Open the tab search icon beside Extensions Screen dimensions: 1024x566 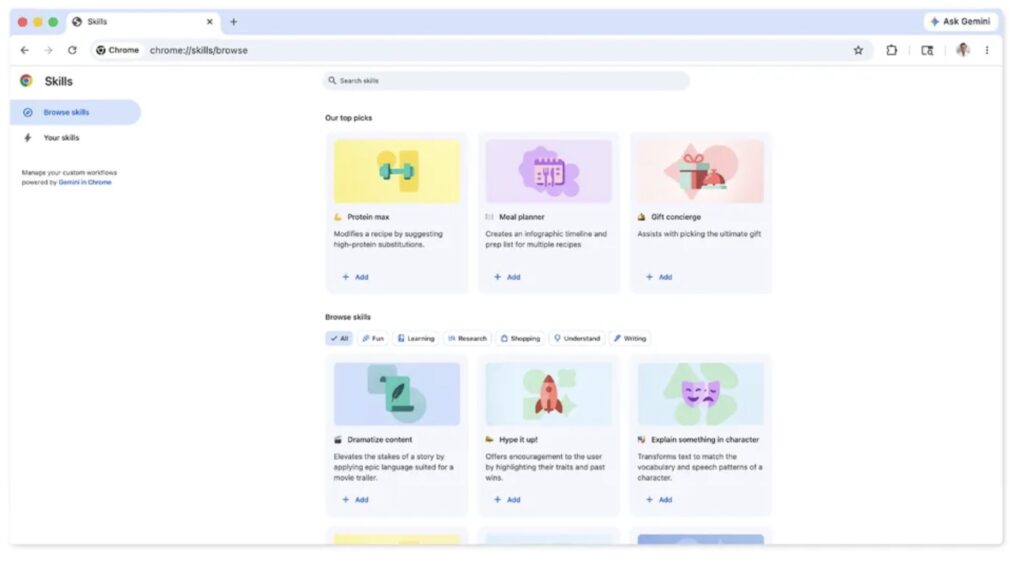tap(927, 50)
